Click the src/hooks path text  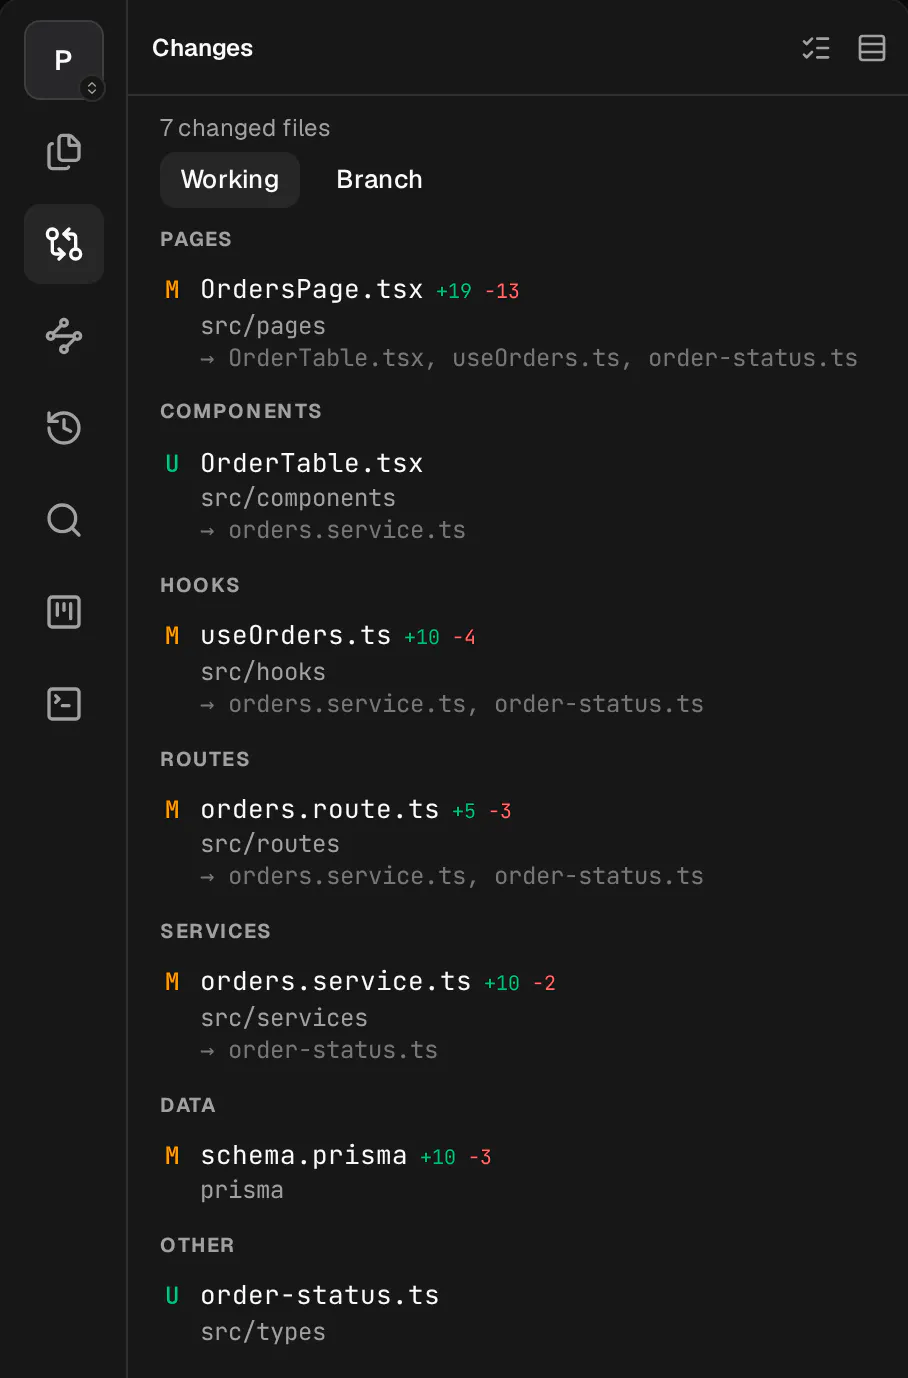point(263,672)
